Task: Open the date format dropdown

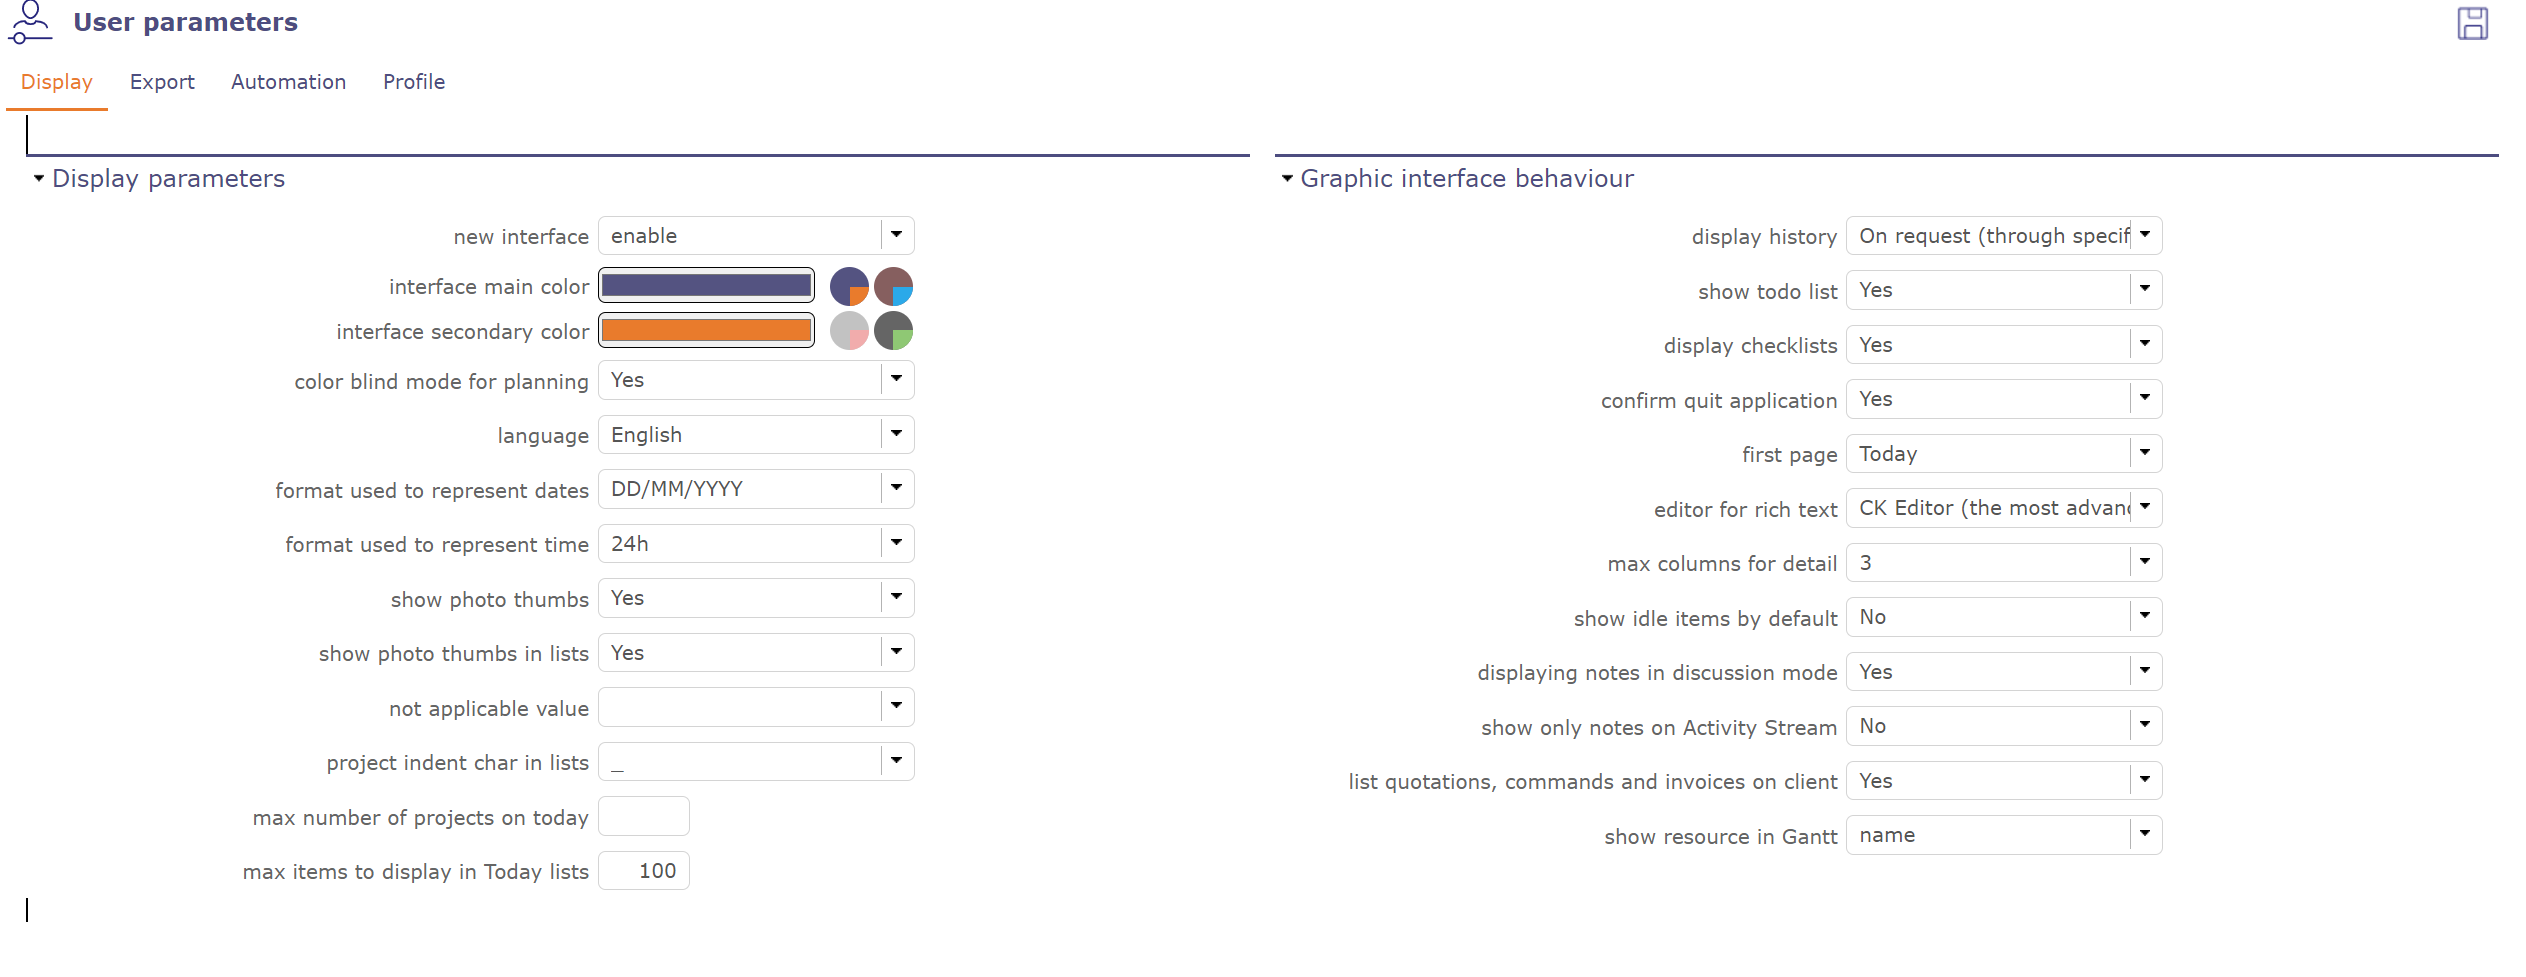Action: [897, 488]
